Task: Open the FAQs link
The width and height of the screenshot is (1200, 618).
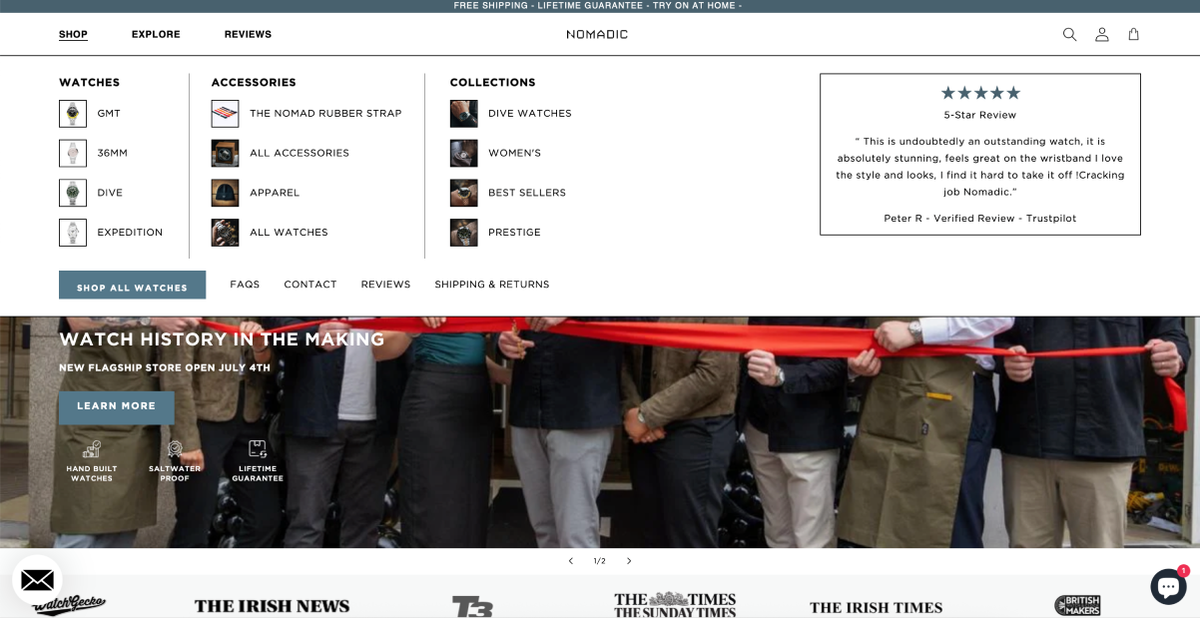Action: pyautogui.click(x=244, y=285)
